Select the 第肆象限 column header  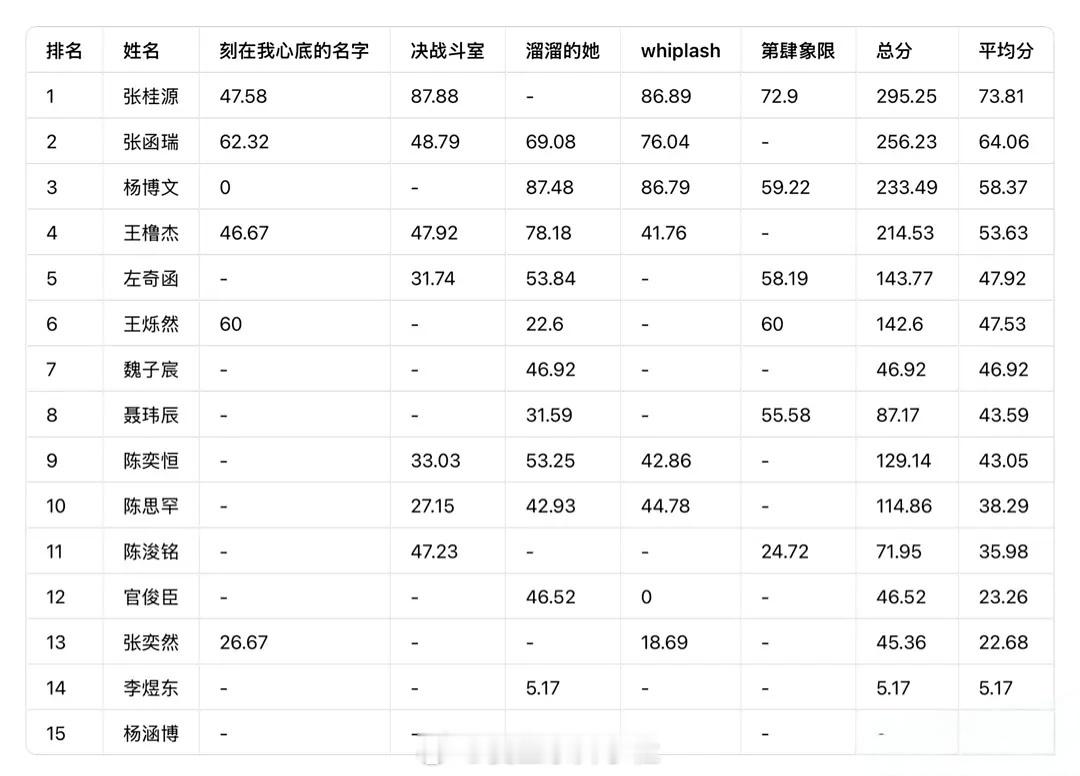coord(798,51)
